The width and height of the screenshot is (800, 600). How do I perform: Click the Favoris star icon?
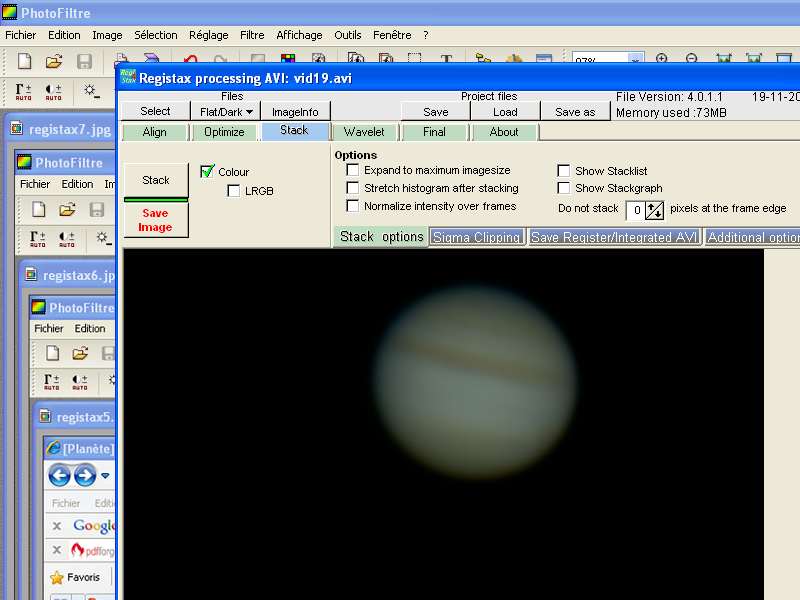pyautogui.click(x=57, y=578)
